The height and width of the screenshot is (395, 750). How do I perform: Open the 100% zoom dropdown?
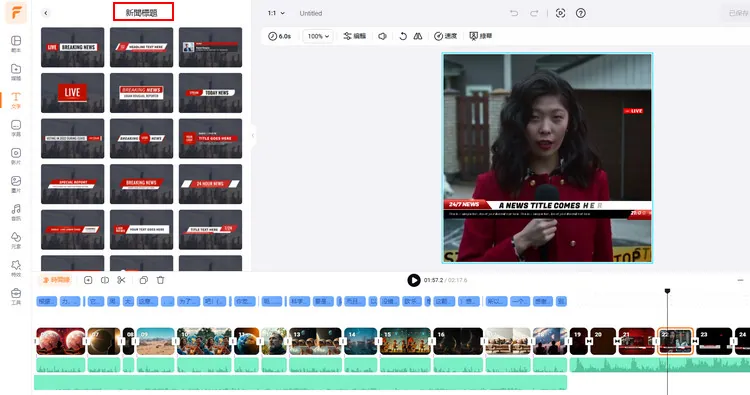[318, 36]
